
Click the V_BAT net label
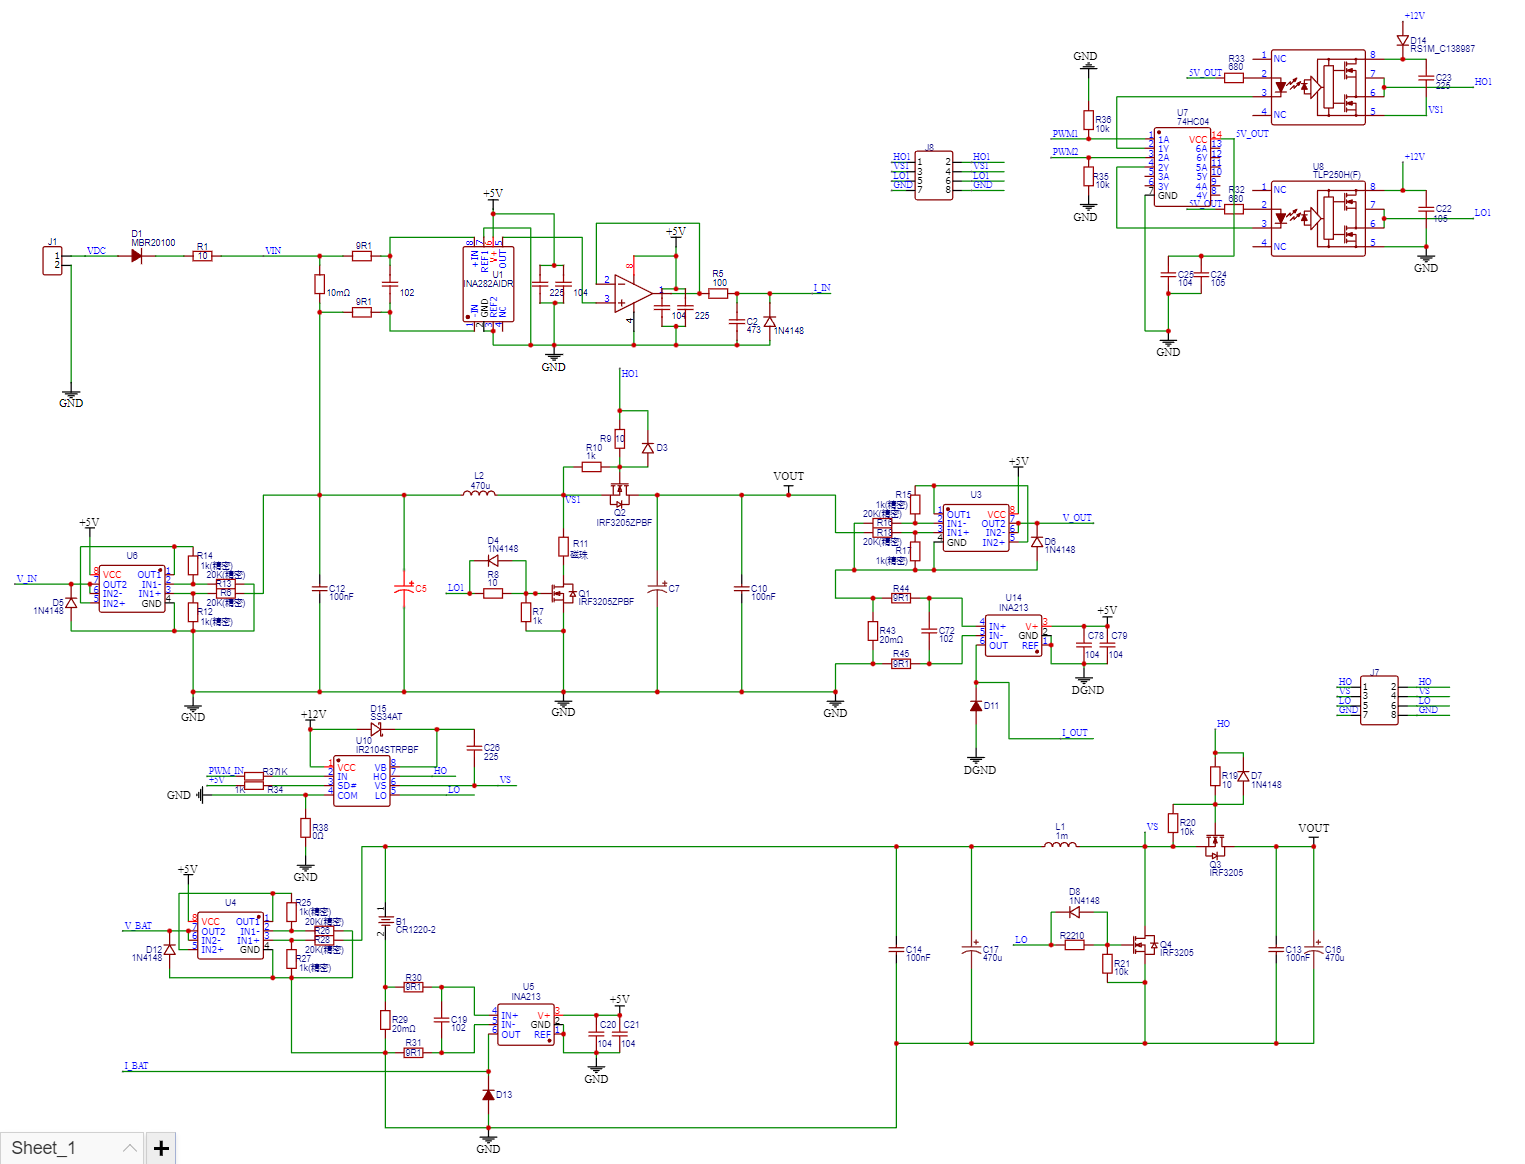pos(138,926)
